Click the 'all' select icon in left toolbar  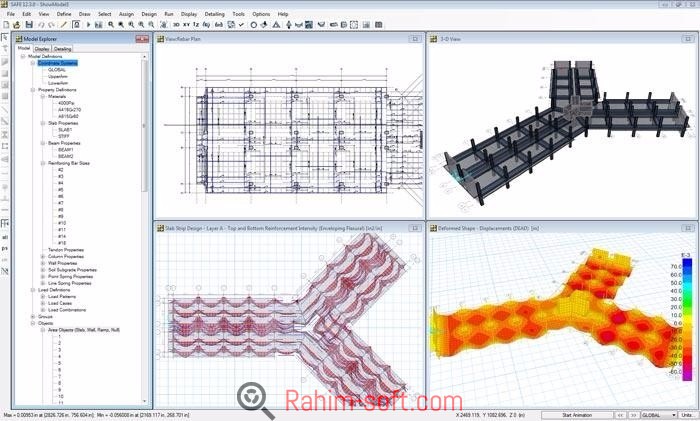tap(5, 237)
